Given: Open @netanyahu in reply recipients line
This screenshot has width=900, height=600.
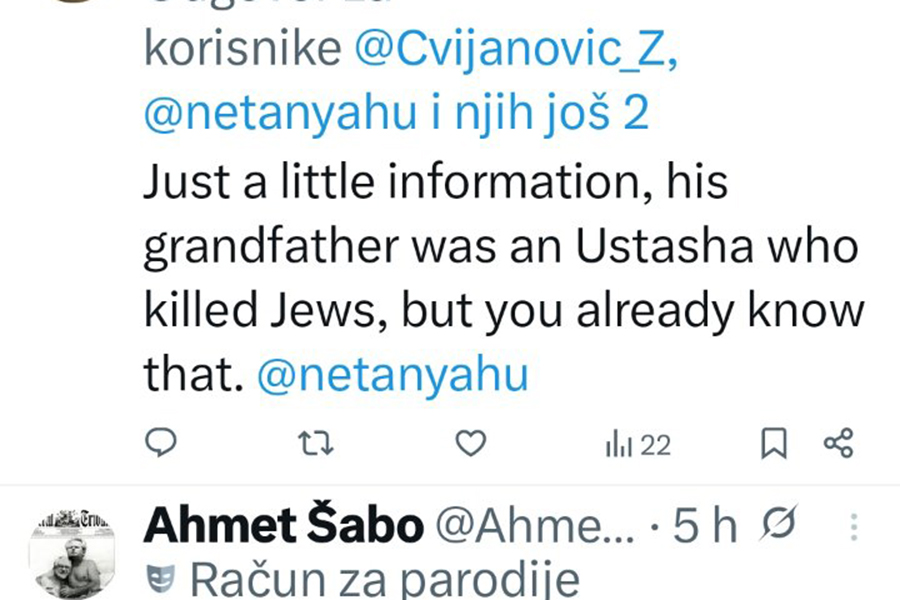Looking at the screenshot, I should (280, 114).
